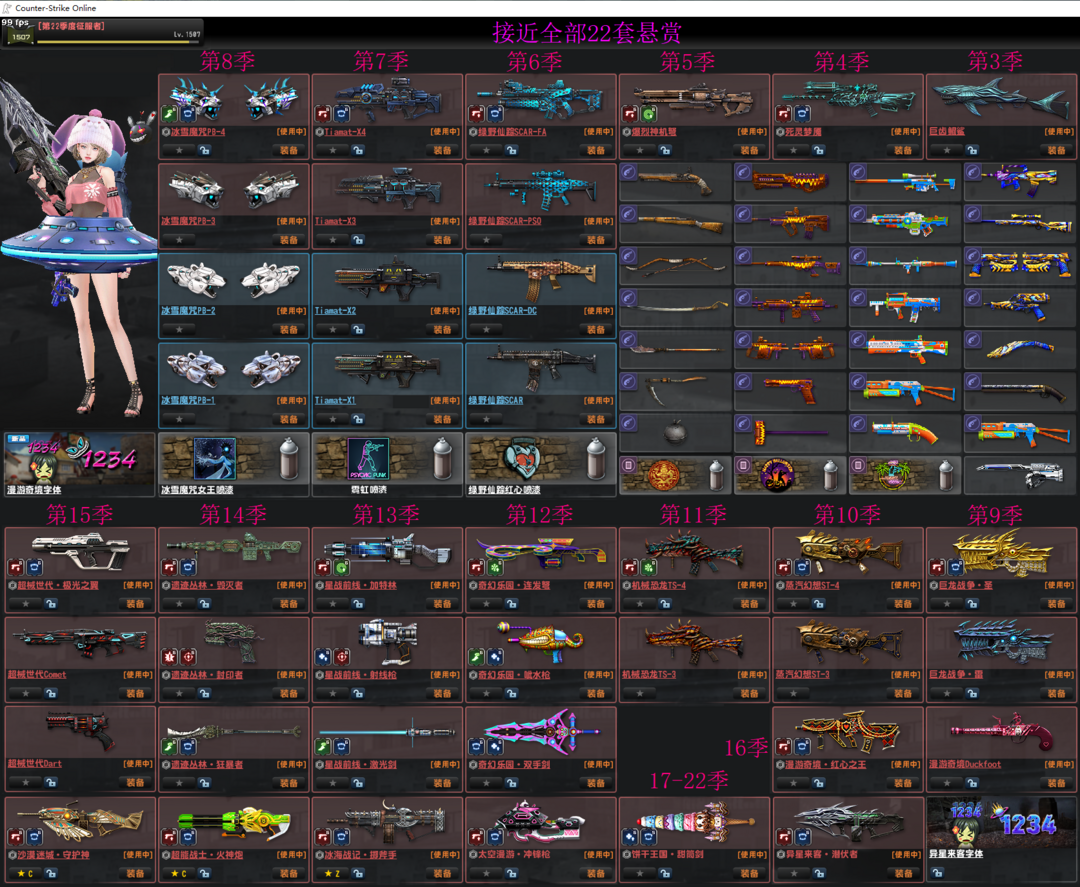Click 装备 button on 漫游奇境Duckfoot

tap(1057, 782)
